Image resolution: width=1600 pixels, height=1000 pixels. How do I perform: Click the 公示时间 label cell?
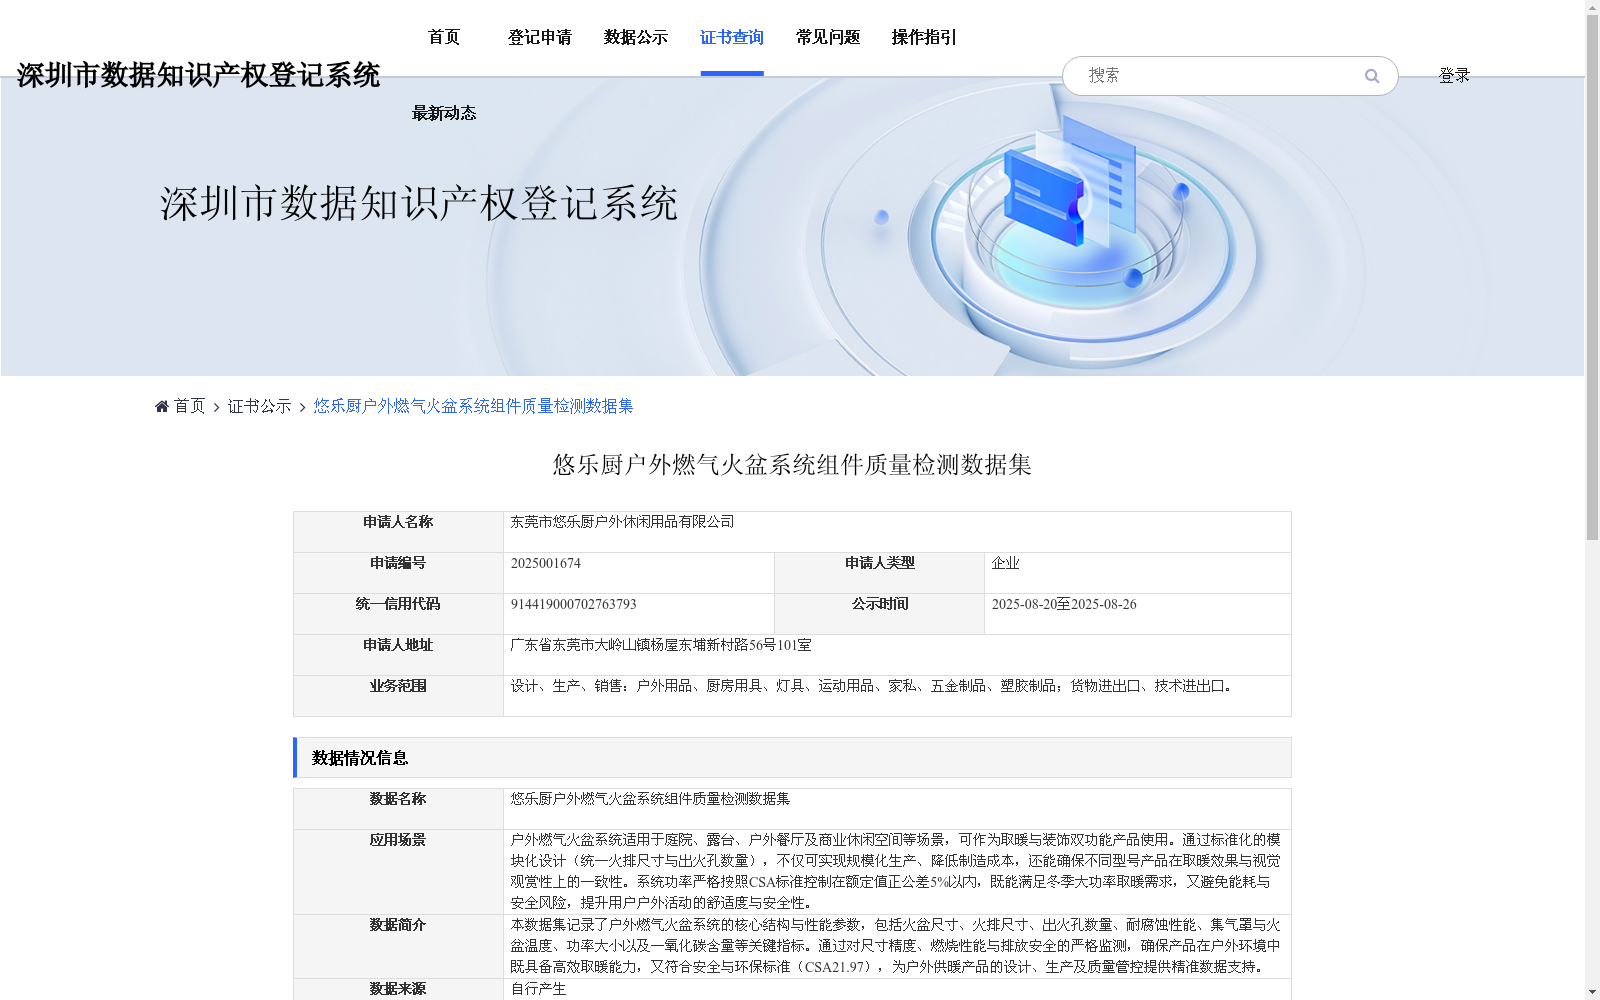[880, 614]
